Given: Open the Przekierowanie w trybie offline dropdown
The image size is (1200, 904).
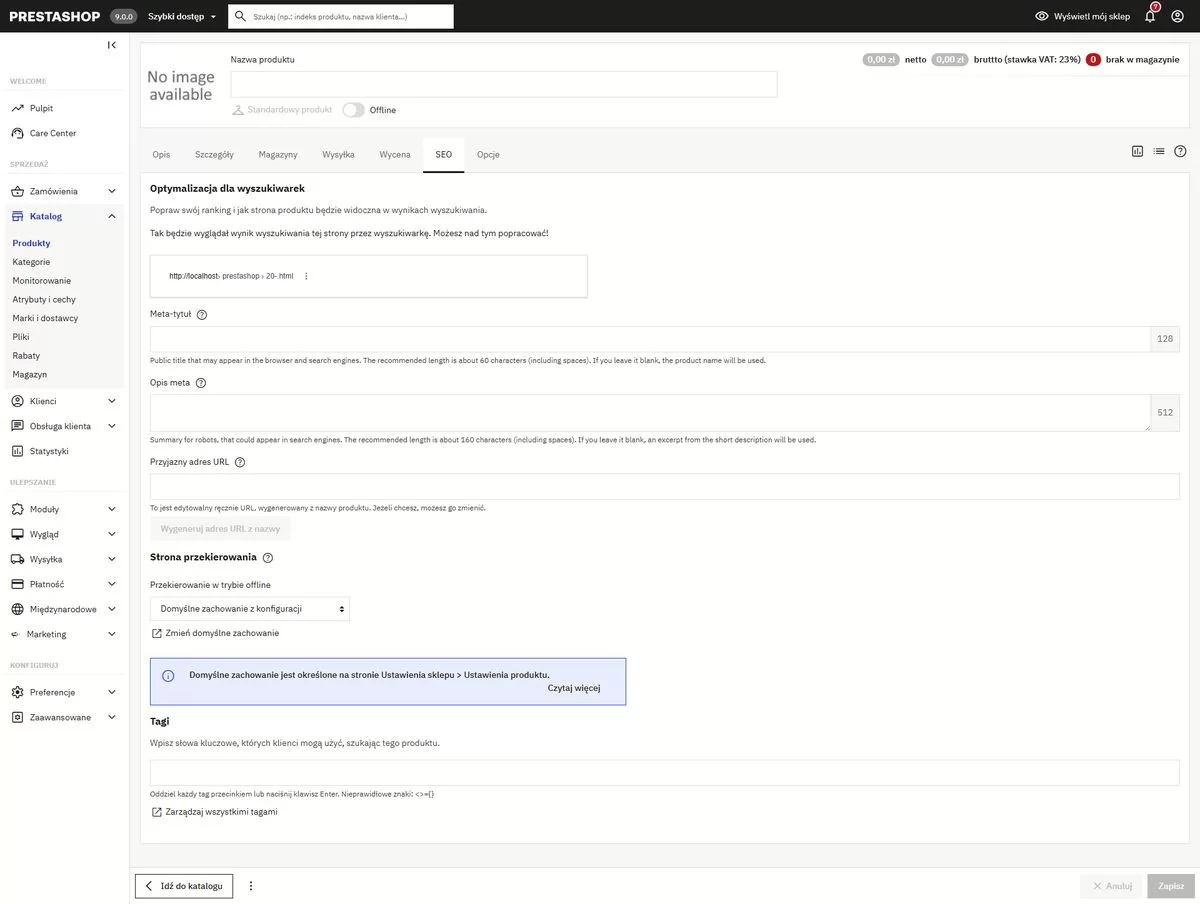Looking at the screenshot, I should coord(250,608).
